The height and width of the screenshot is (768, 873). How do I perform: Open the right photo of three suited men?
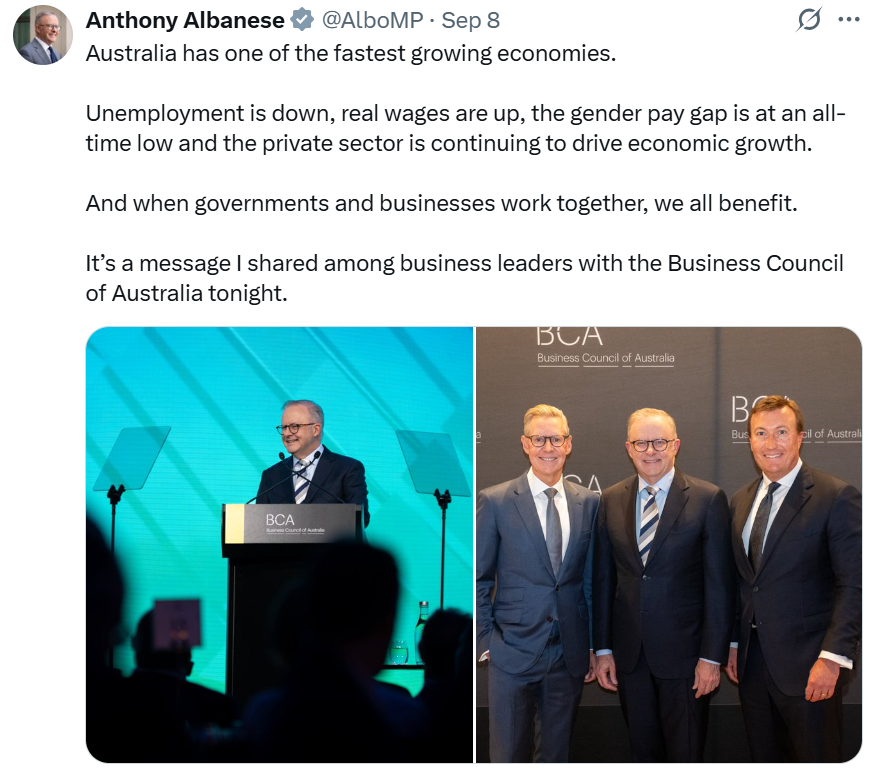pos(668,545)
